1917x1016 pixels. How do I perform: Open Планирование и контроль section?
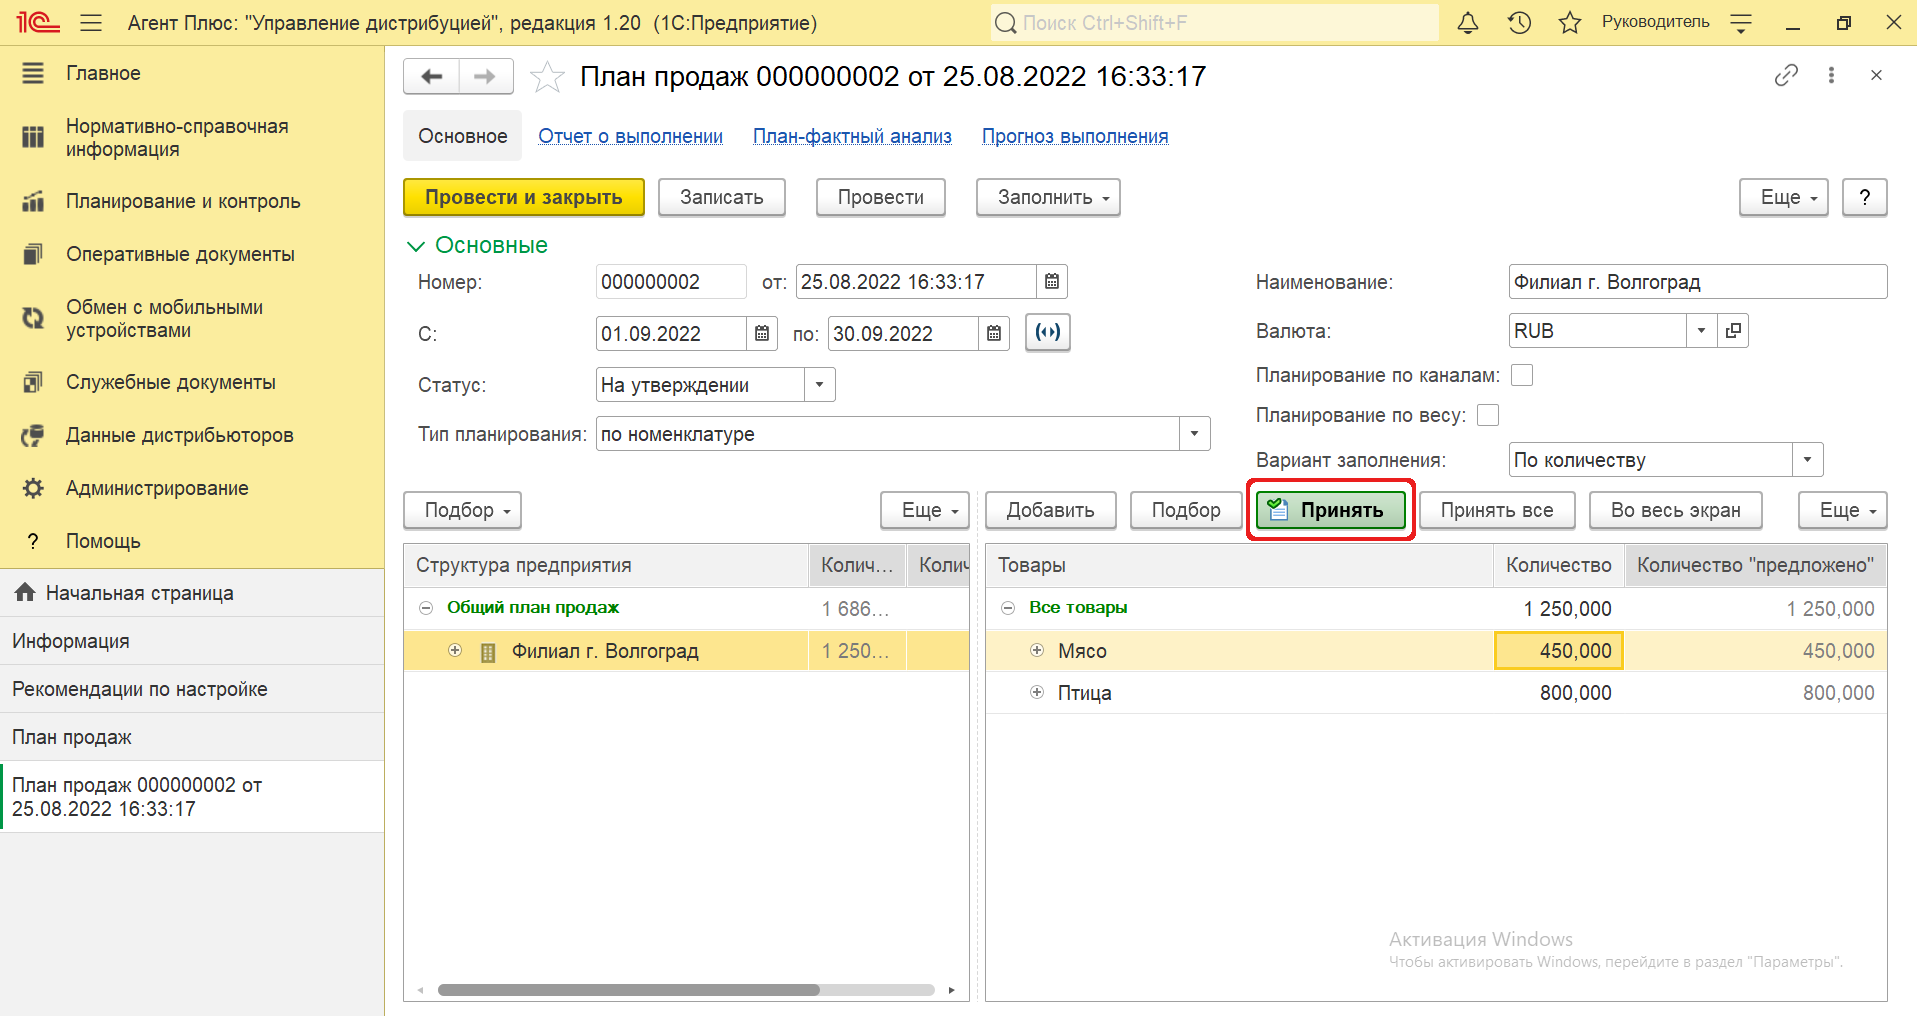pyautogui.click(x=183, y=201)
